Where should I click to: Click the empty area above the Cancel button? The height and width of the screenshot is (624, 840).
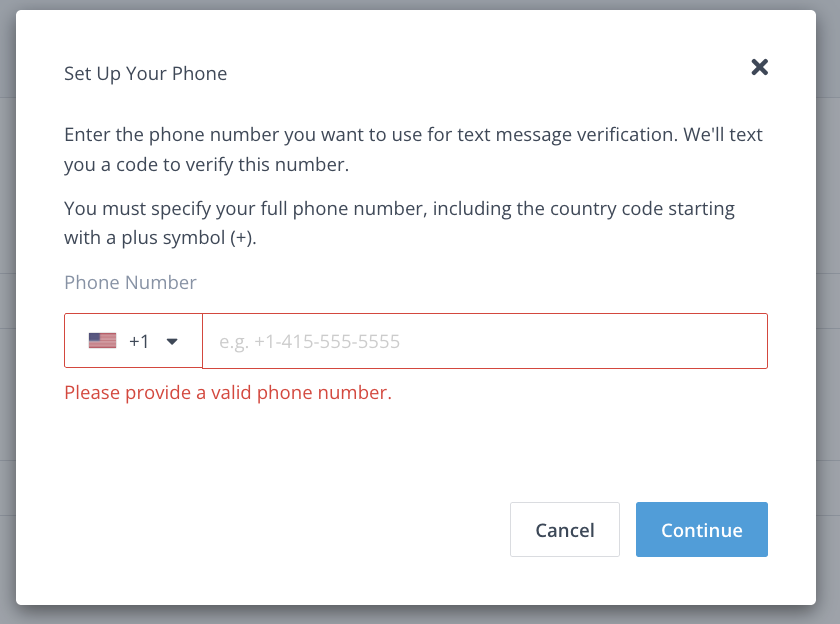pyautogui.click(x=564, y=450)
